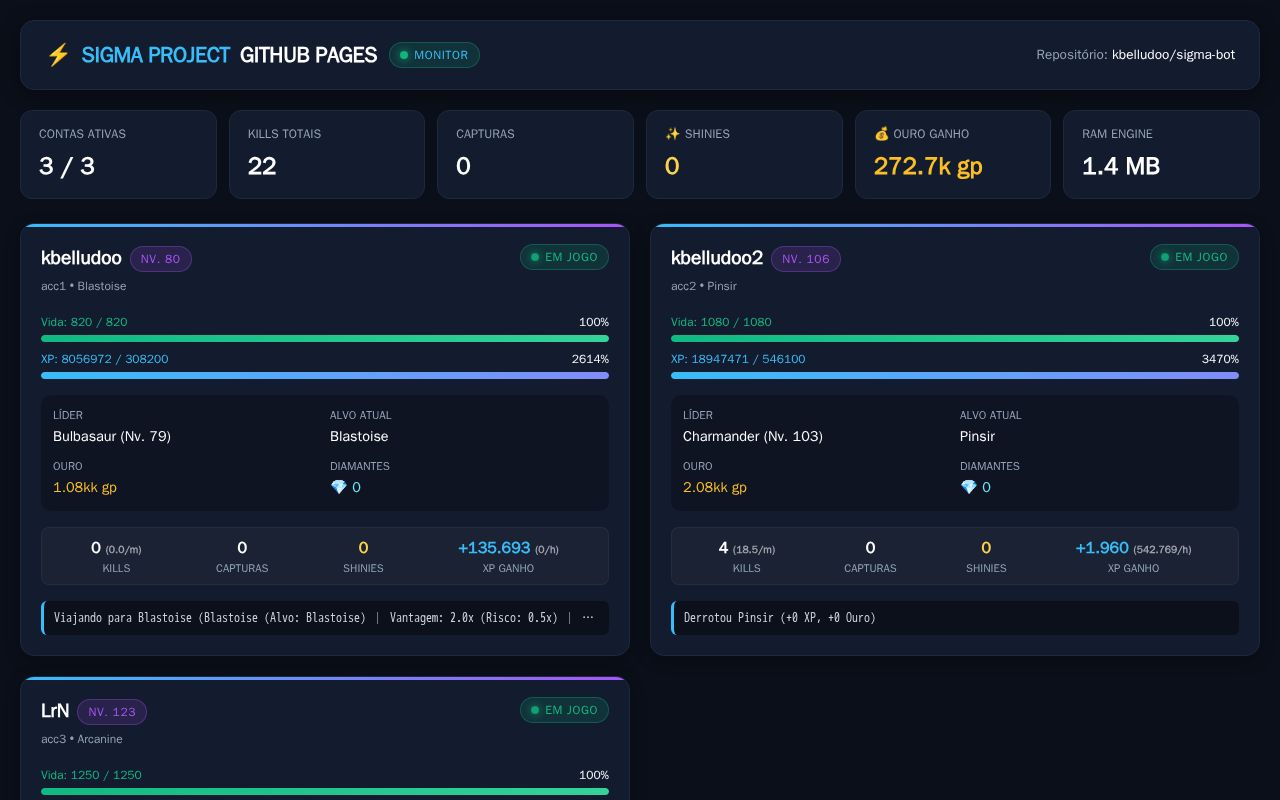Screen dimensions: 1280x800
Task: Open the kbelludoo/sigma-bot repository link
Action: [x=1173, y=55]
